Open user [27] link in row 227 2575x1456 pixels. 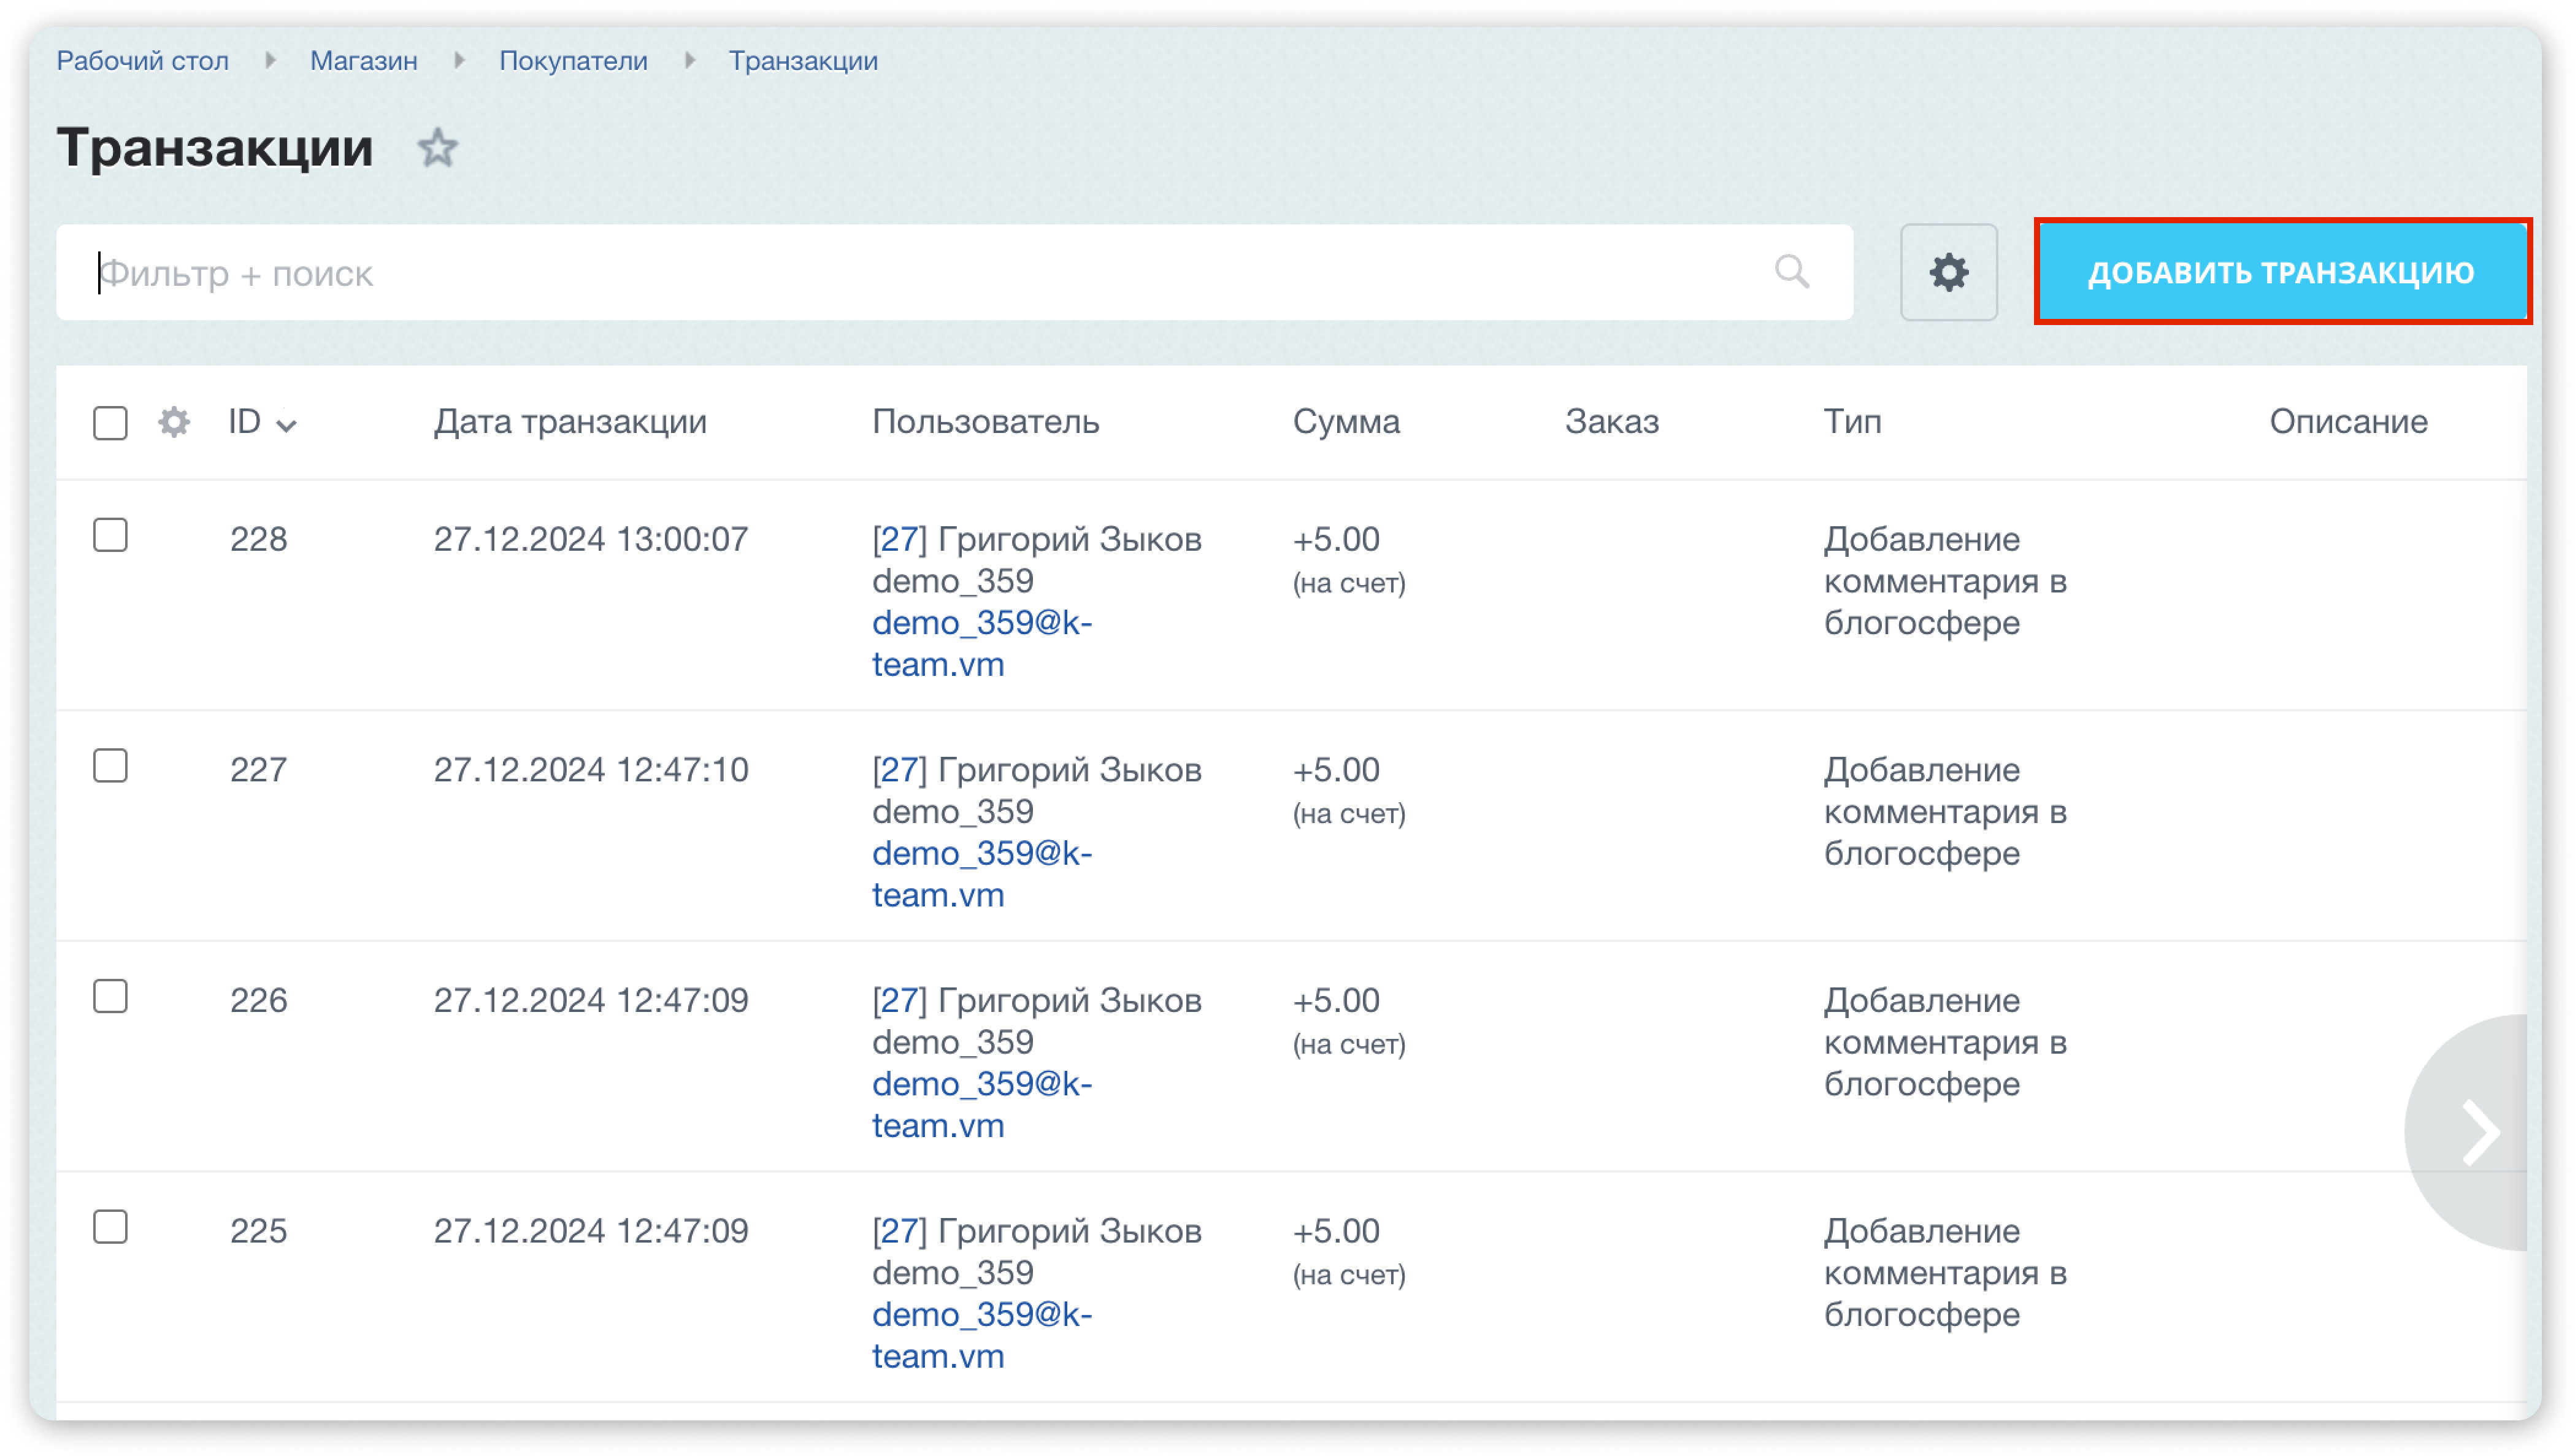point(899,770)
